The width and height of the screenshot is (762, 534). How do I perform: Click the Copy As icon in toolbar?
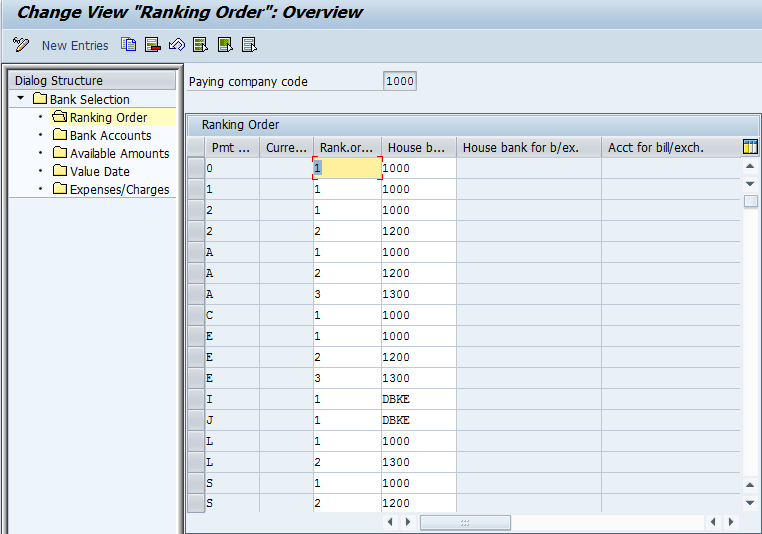tap(128, 45)
